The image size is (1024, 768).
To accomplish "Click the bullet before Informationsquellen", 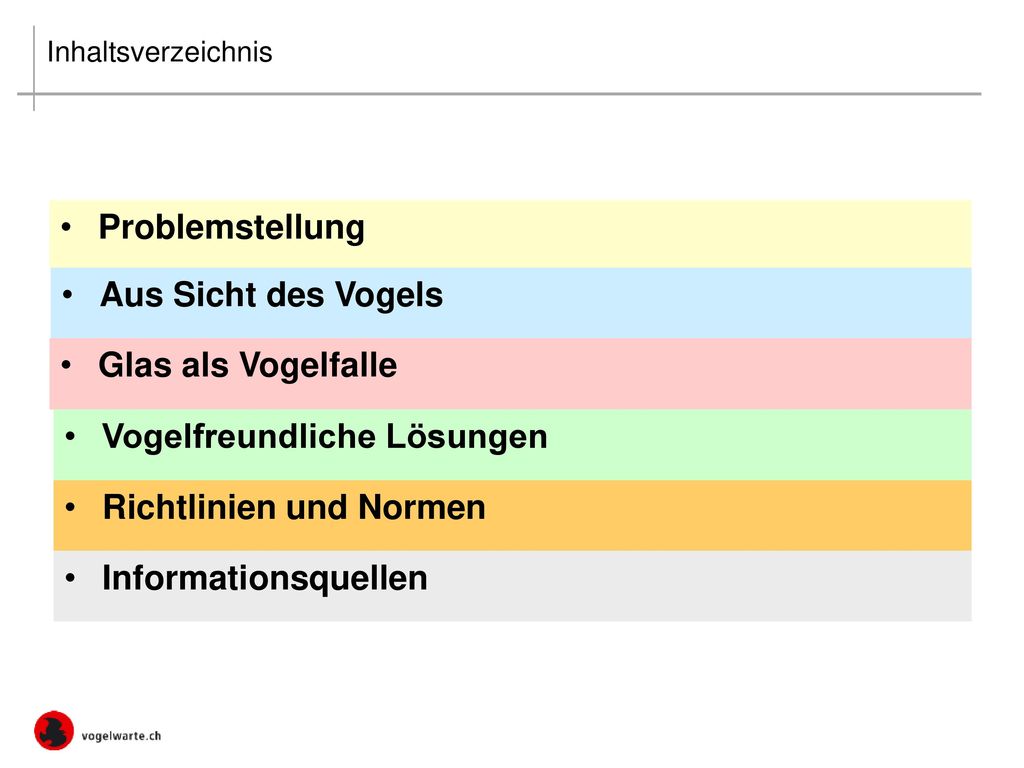I will point(71,578).
